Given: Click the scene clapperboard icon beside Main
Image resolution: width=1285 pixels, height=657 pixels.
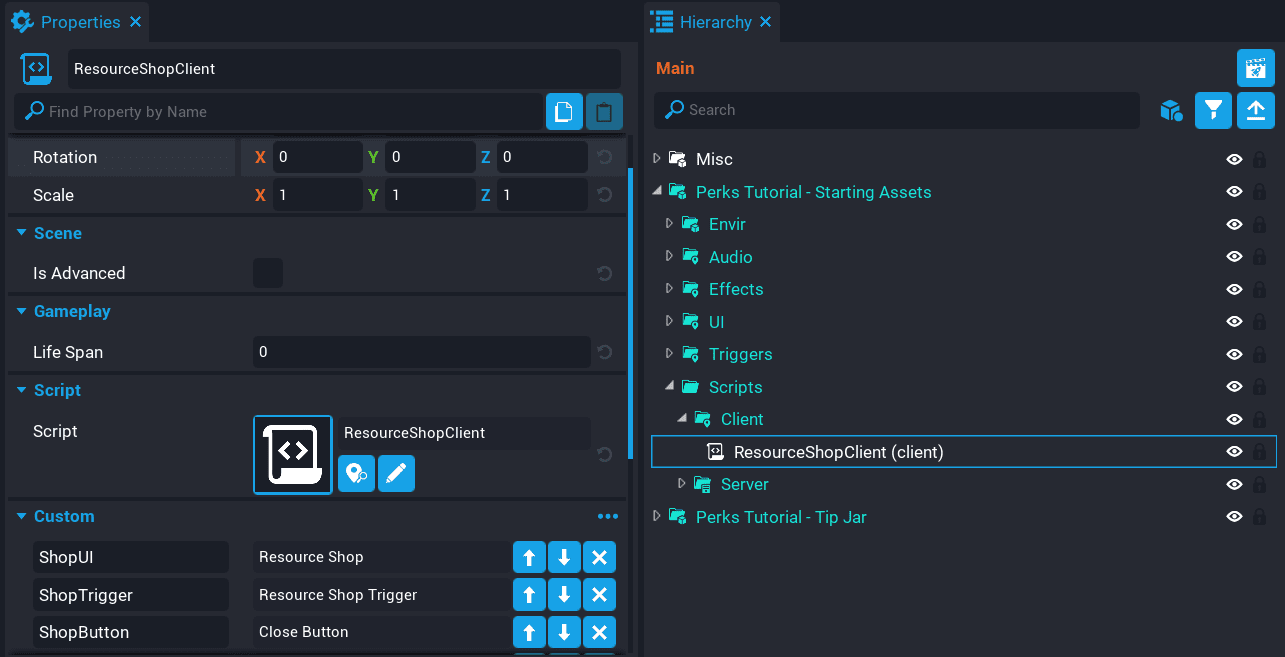Looking at the screenshot, I should click(x=1256, y=69).
